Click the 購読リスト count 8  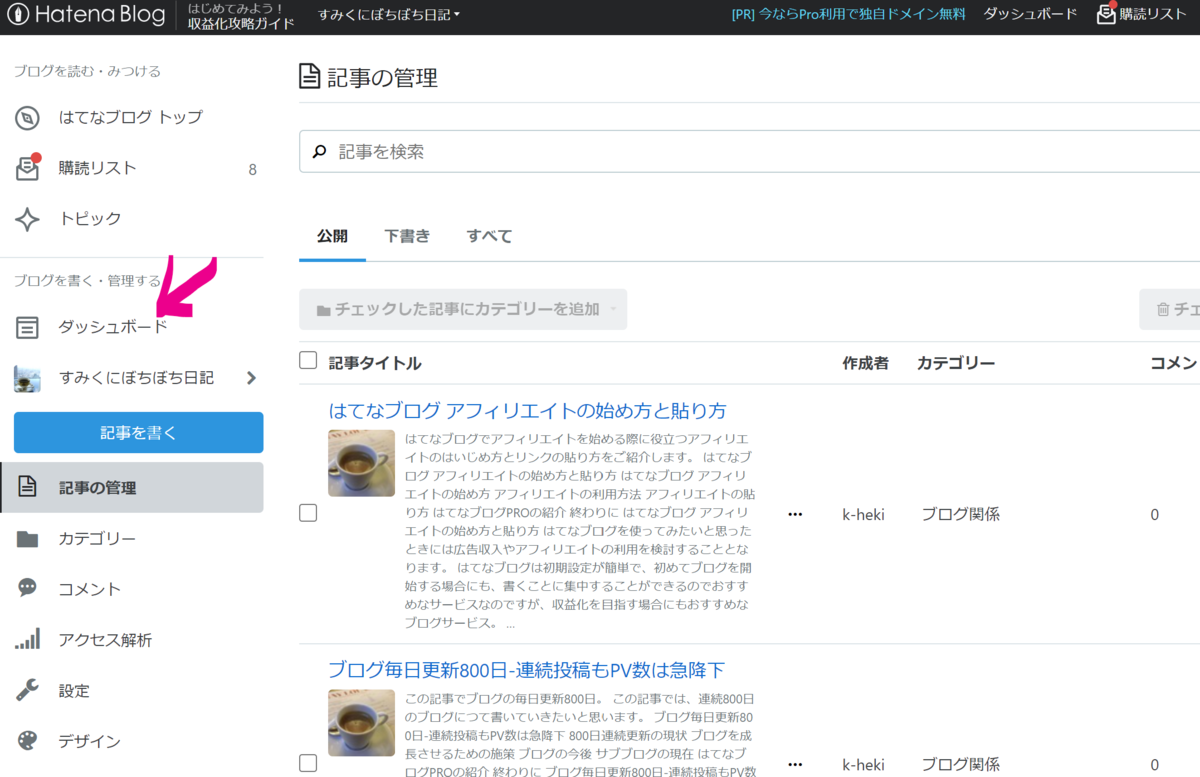(x=252, y=169)
